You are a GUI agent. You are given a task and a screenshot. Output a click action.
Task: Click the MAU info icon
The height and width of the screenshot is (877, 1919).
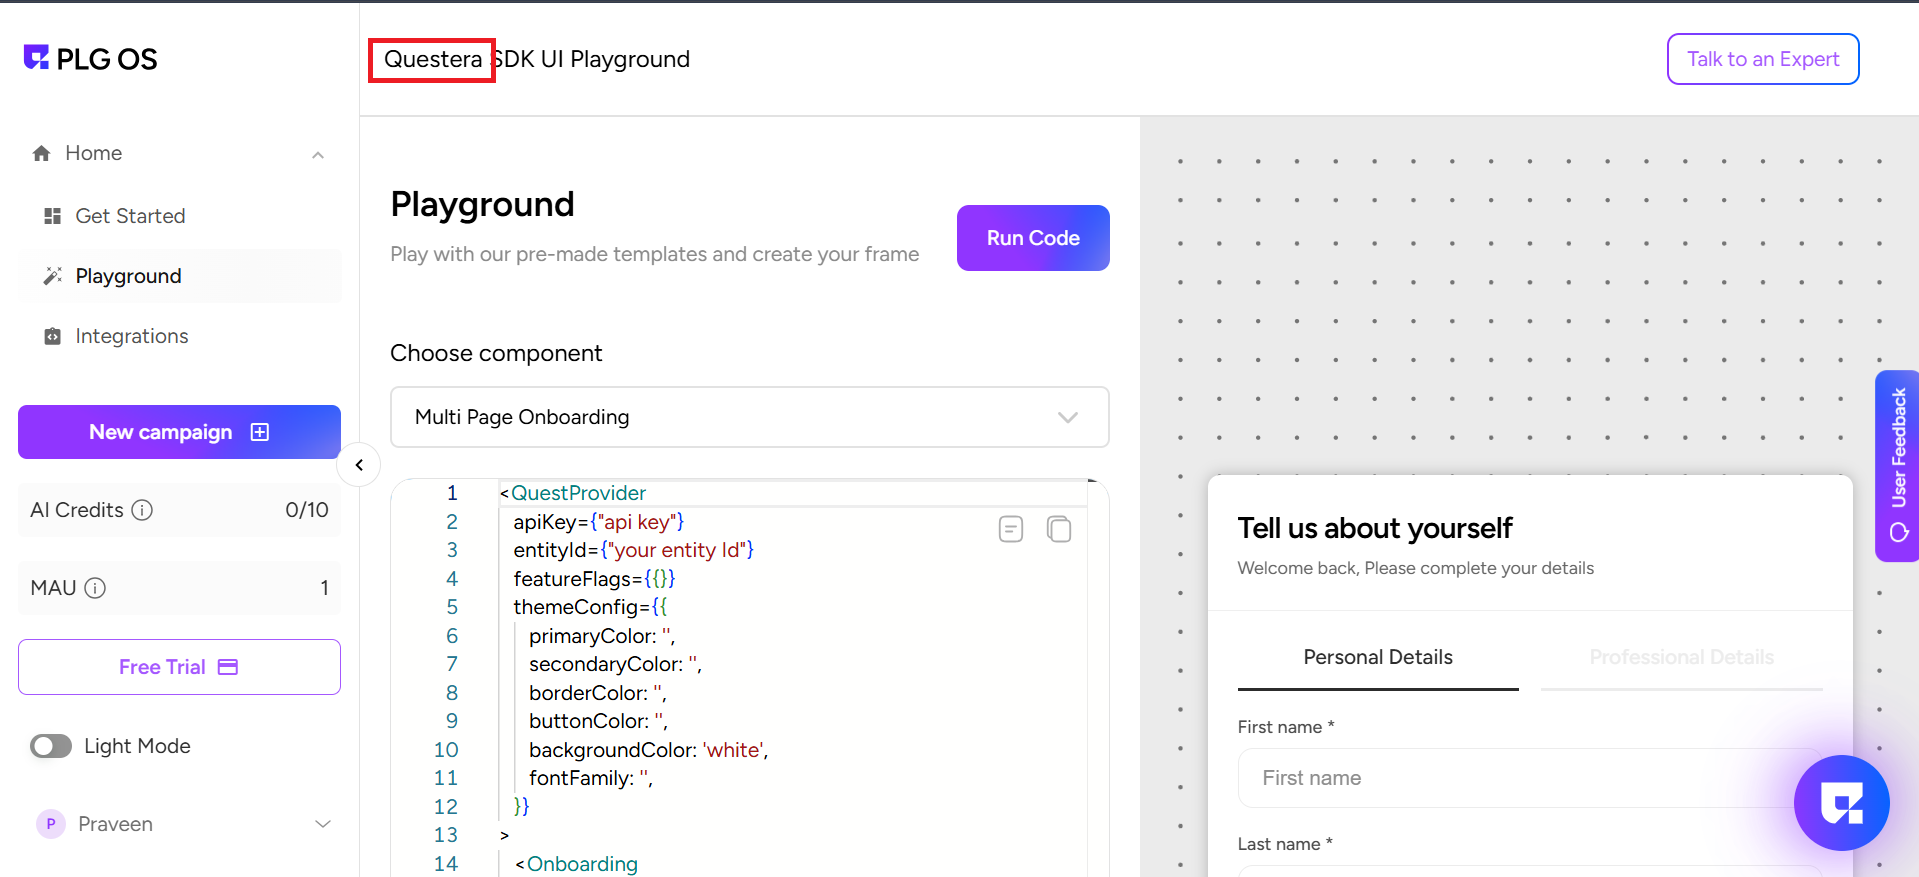coord(95,588)
